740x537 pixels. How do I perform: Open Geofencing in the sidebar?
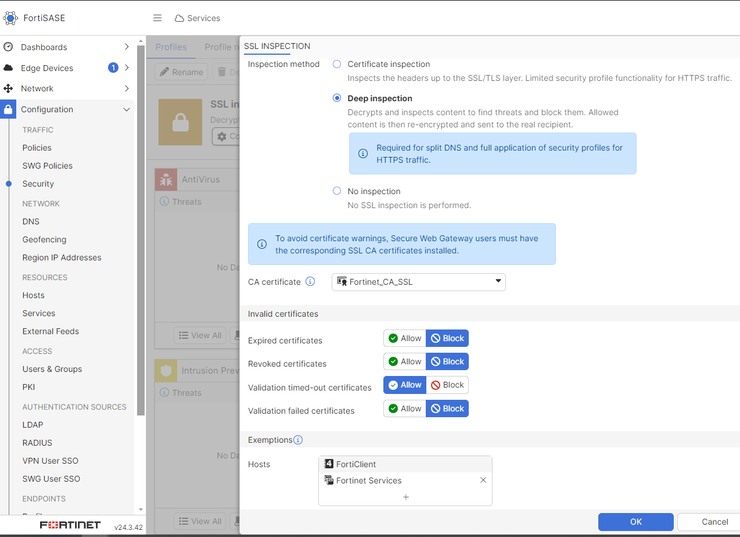click(44, 239)
